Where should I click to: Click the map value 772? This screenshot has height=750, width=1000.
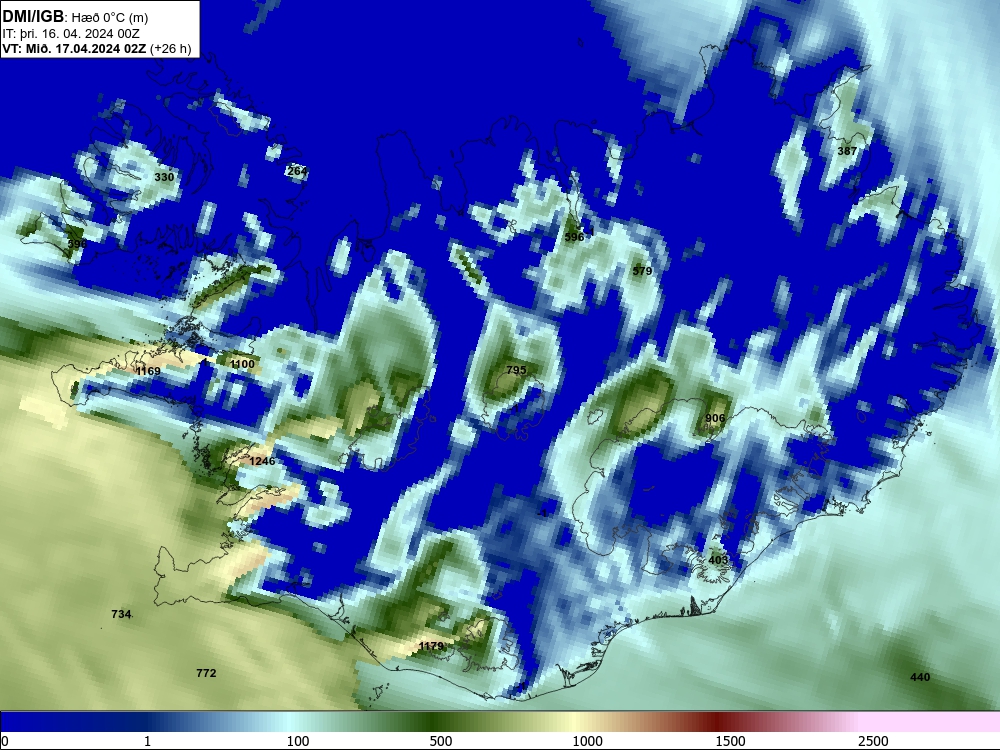point(206,673)
